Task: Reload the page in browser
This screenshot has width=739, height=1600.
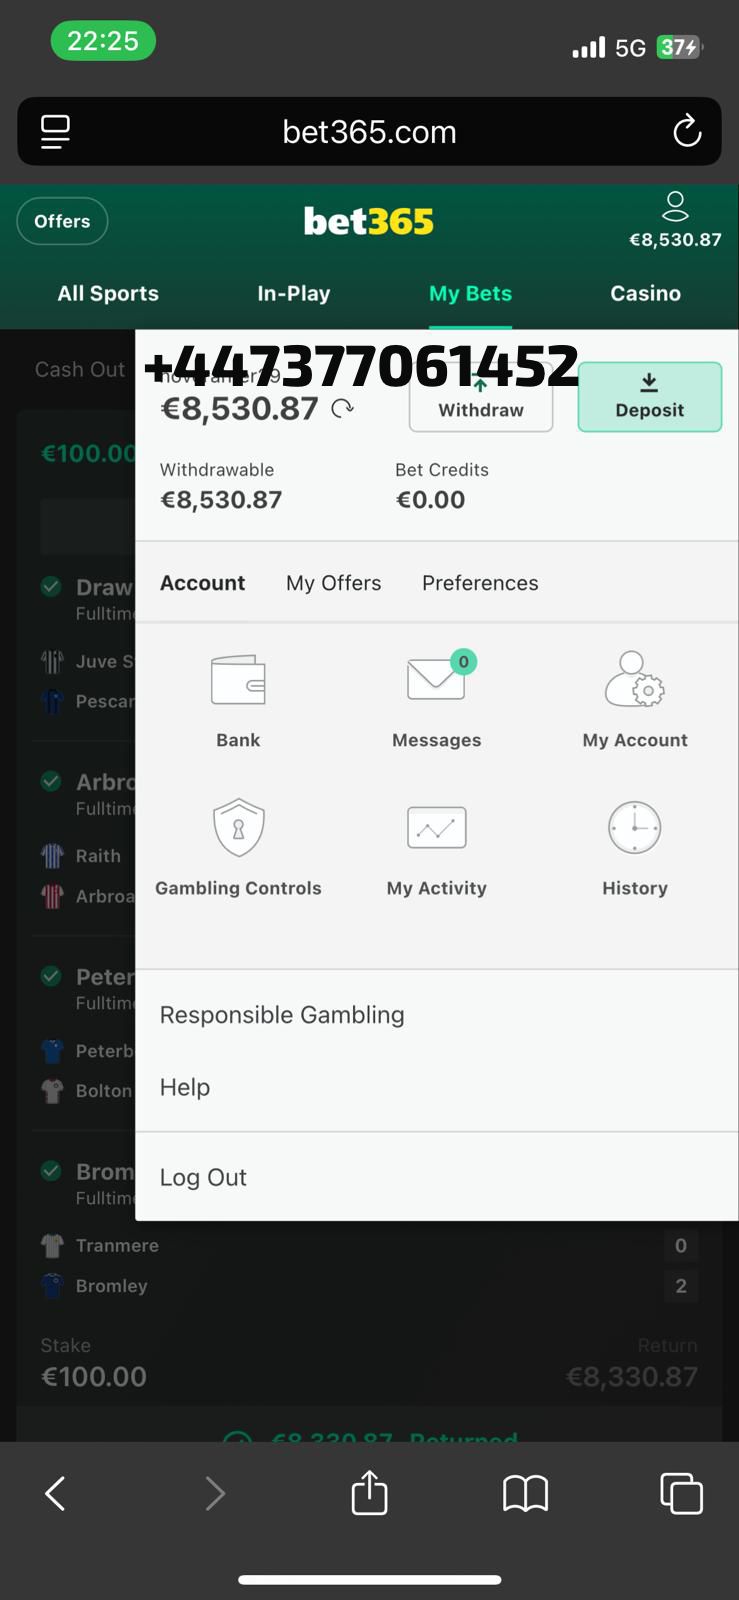Action: [x=687, y=131]
